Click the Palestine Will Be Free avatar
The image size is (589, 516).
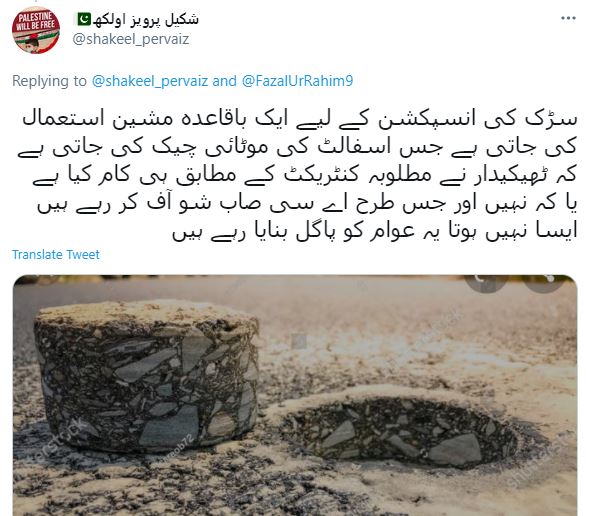point(36,30)
